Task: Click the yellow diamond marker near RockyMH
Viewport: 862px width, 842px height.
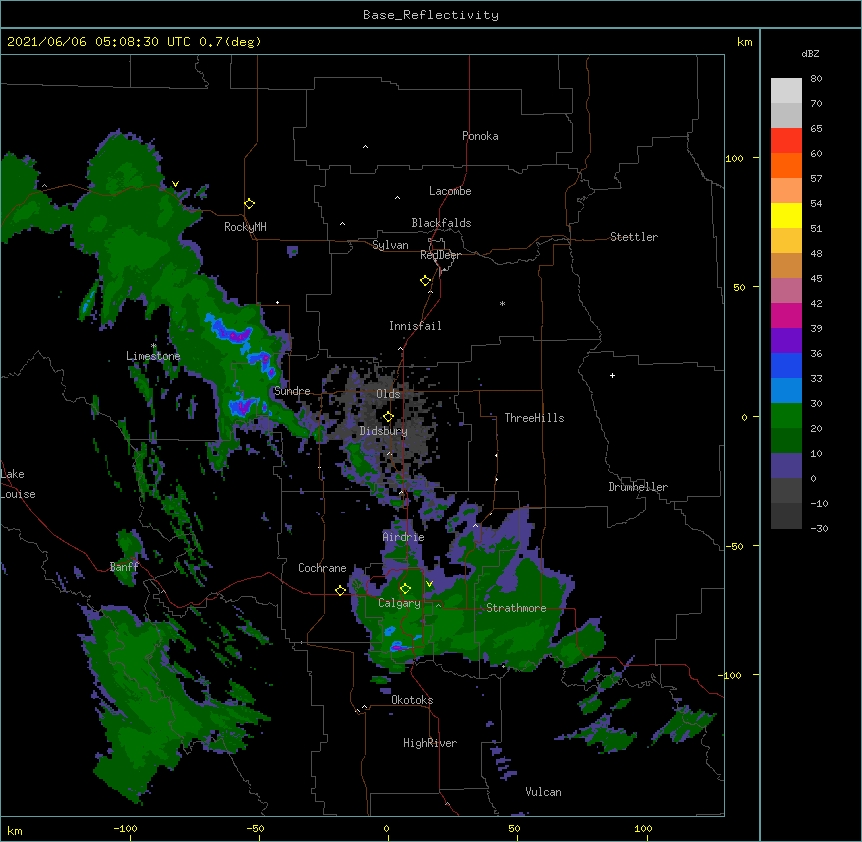Action: pos(249,204)
